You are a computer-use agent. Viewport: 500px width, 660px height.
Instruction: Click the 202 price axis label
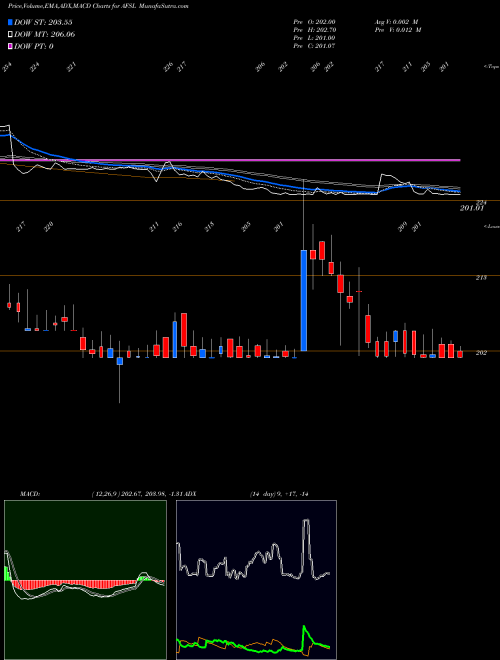(481, 353)
